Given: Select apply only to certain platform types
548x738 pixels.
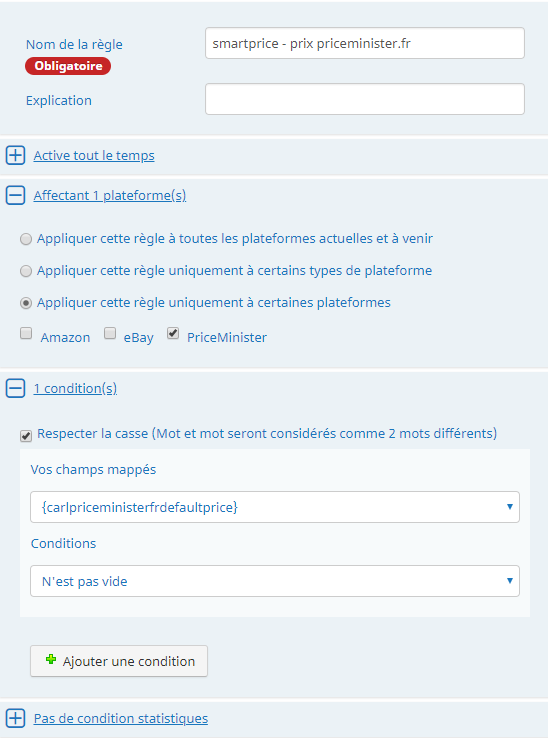Looking at the screenshot, I should 26,271.
